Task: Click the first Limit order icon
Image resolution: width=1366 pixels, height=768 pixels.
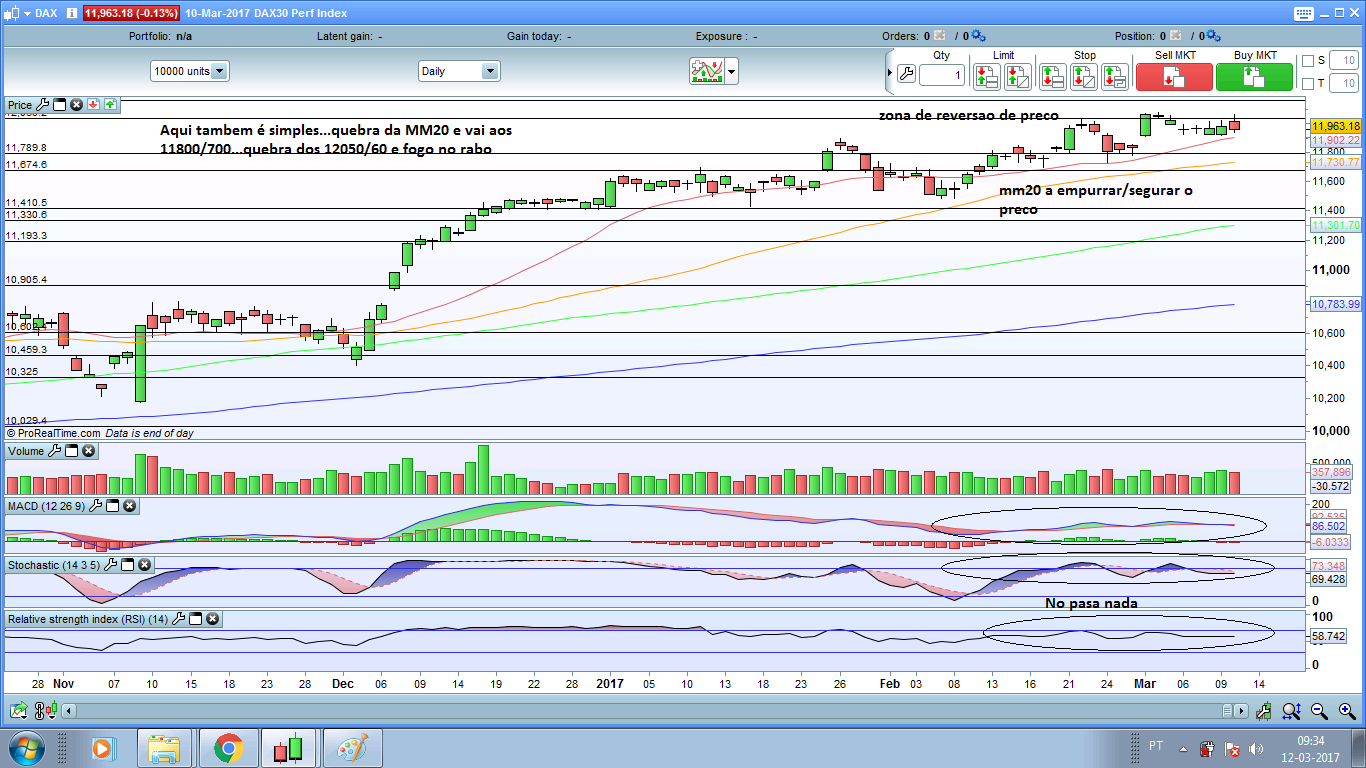Action: click(x=986, y=76)
